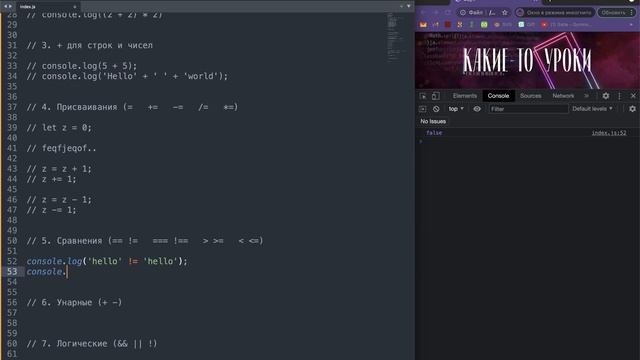Open the teal Gift bookmark

click(x=527, y=24)
